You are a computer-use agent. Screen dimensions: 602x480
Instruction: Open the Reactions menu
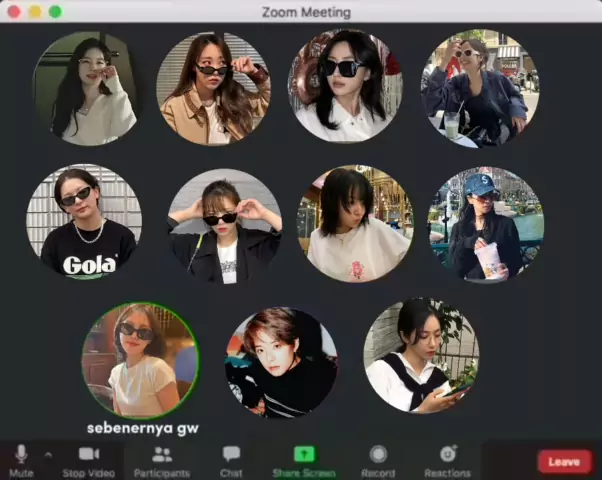tap(447, 455)
